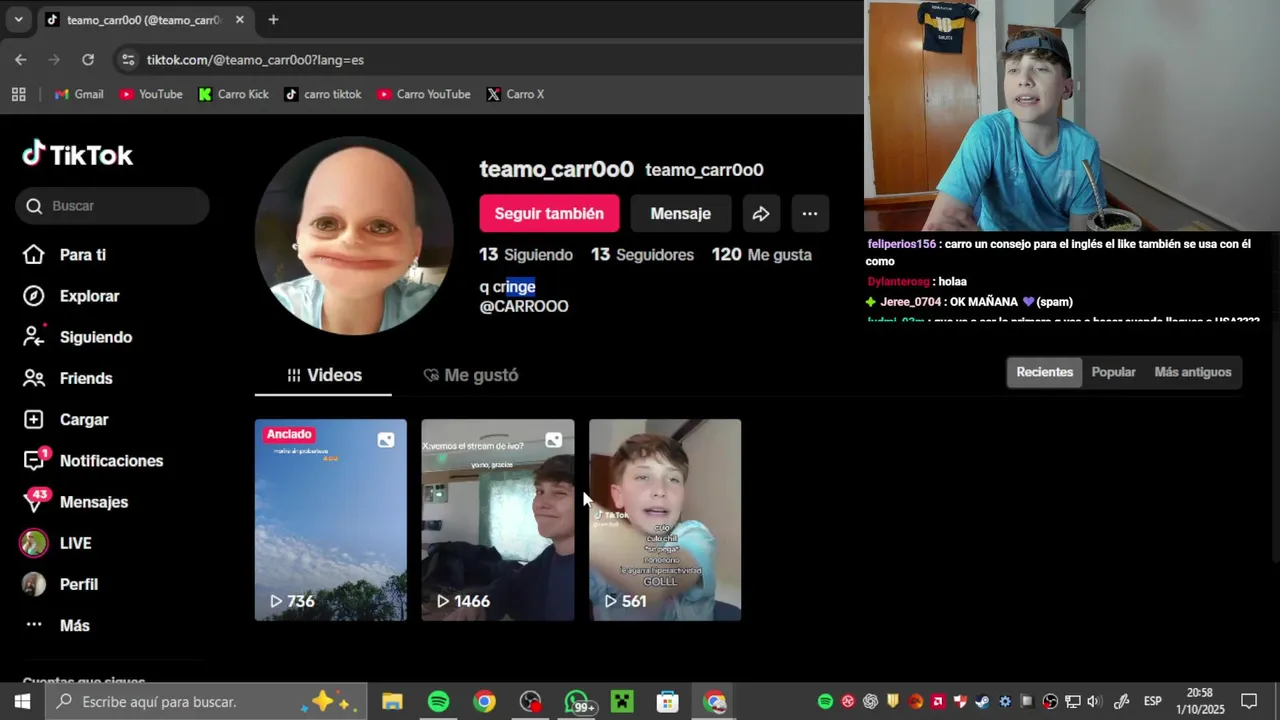Open the tab search dropdown arrow
The image size is (1280, 720).
(18, 19)
